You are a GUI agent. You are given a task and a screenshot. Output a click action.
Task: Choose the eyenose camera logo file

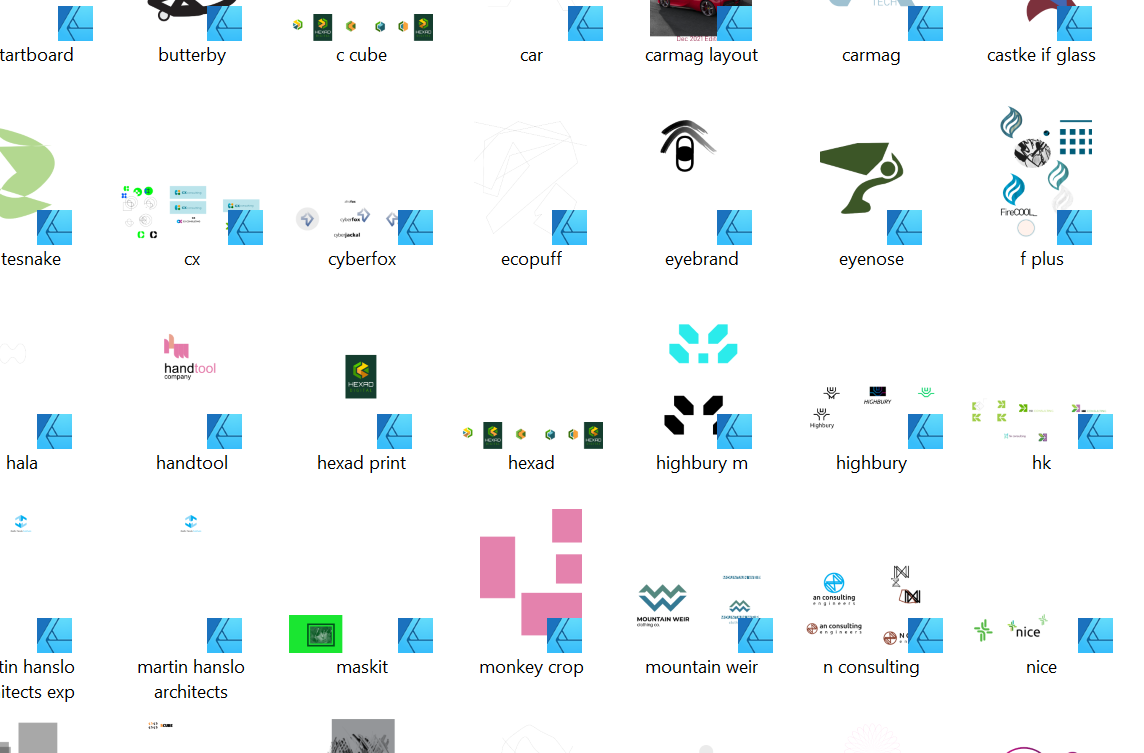click(x=870, y=191)
